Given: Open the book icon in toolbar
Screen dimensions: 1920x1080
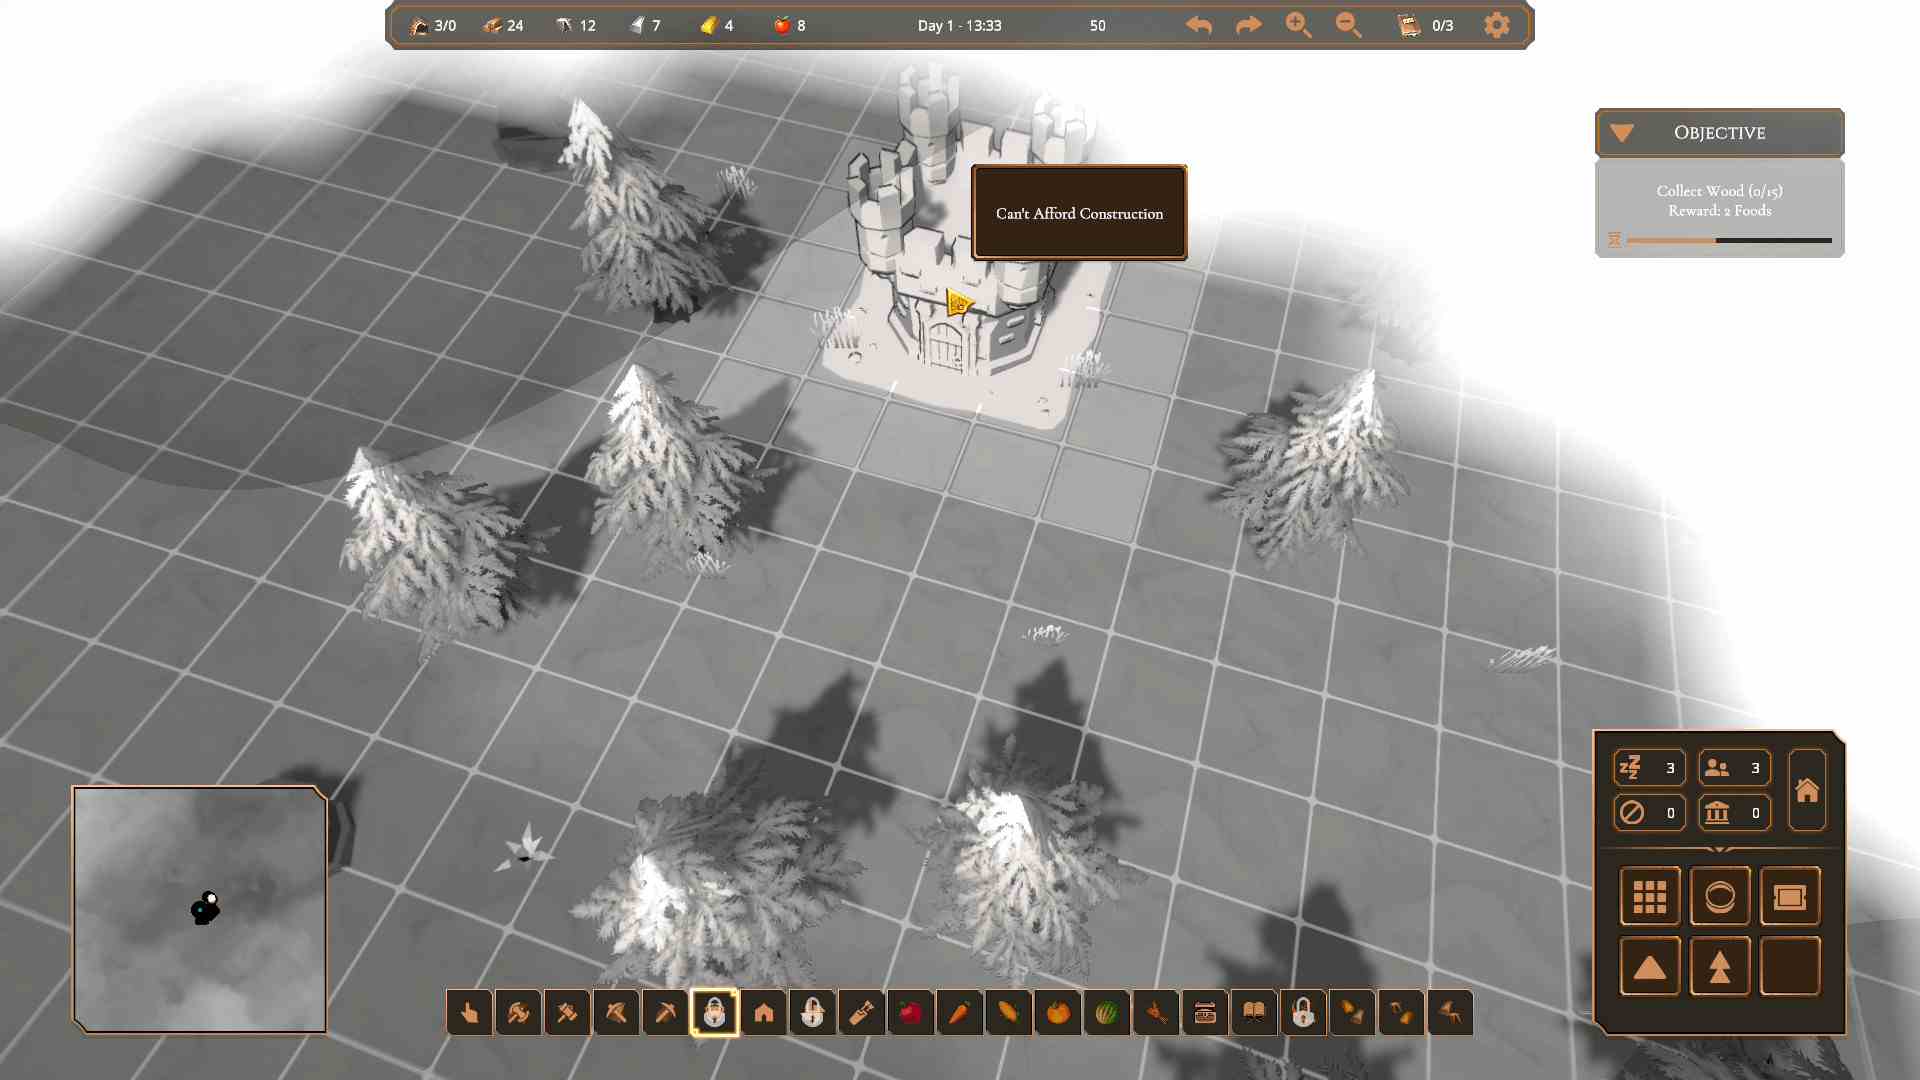Looking at the screenshot, I should (1254, 1013).
